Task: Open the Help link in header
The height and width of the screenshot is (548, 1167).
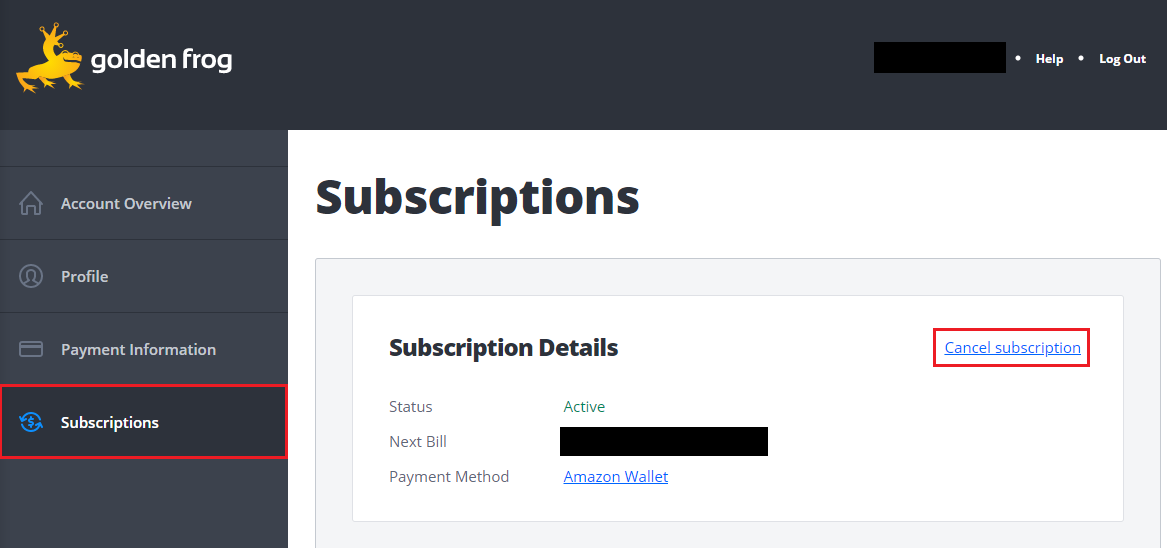Action: (x=1049, y=59)
